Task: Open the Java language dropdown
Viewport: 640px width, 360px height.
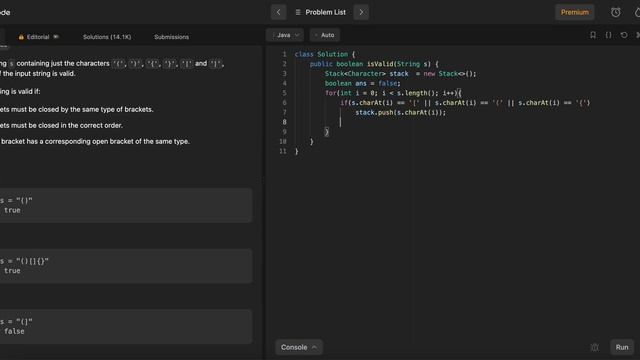Action: click(285, 35)
